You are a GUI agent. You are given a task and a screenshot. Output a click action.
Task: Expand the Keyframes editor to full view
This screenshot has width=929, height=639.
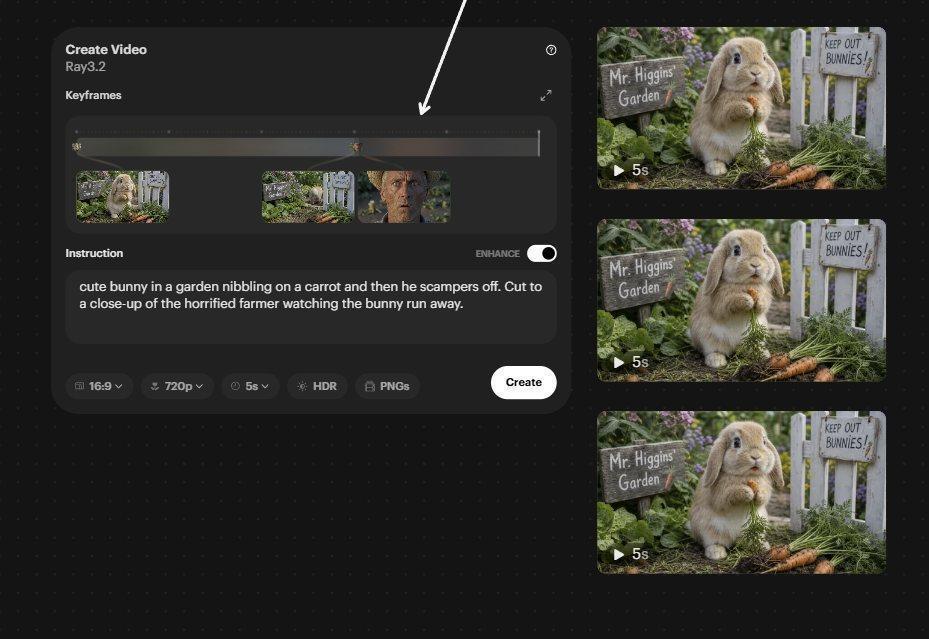click(546, 95)
